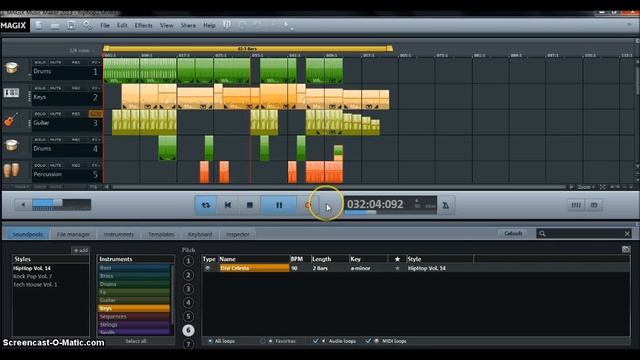Toggle the metronome icon beside time display
Viewport: 640px width, 360px height.
pos(446,205)
